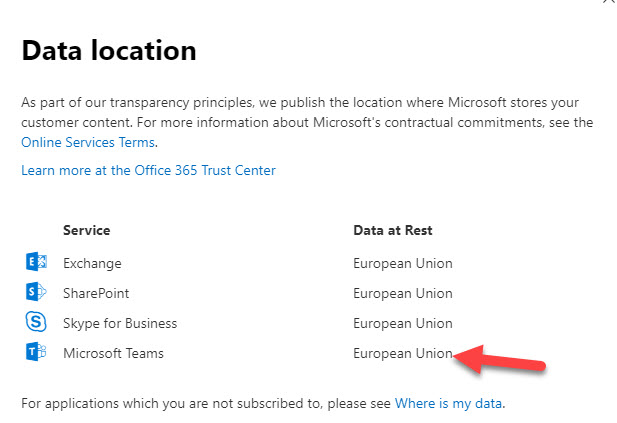Open Learn more at Office 365 Trust Center
This screenshot has width=617, height=423.
[148, 170]
